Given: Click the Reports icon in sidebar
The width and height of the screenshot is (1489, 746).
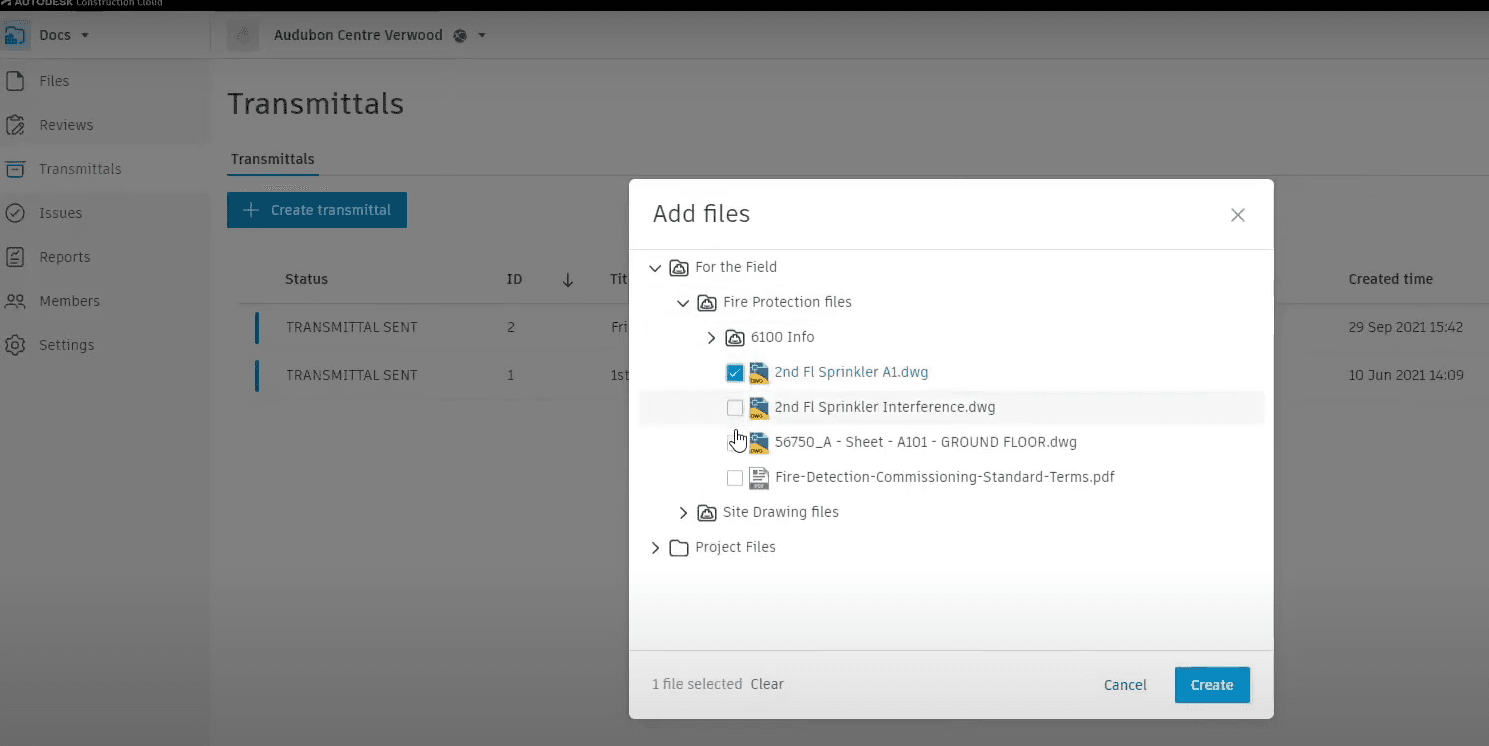Looking at the screenshot, I should (15, 257).
